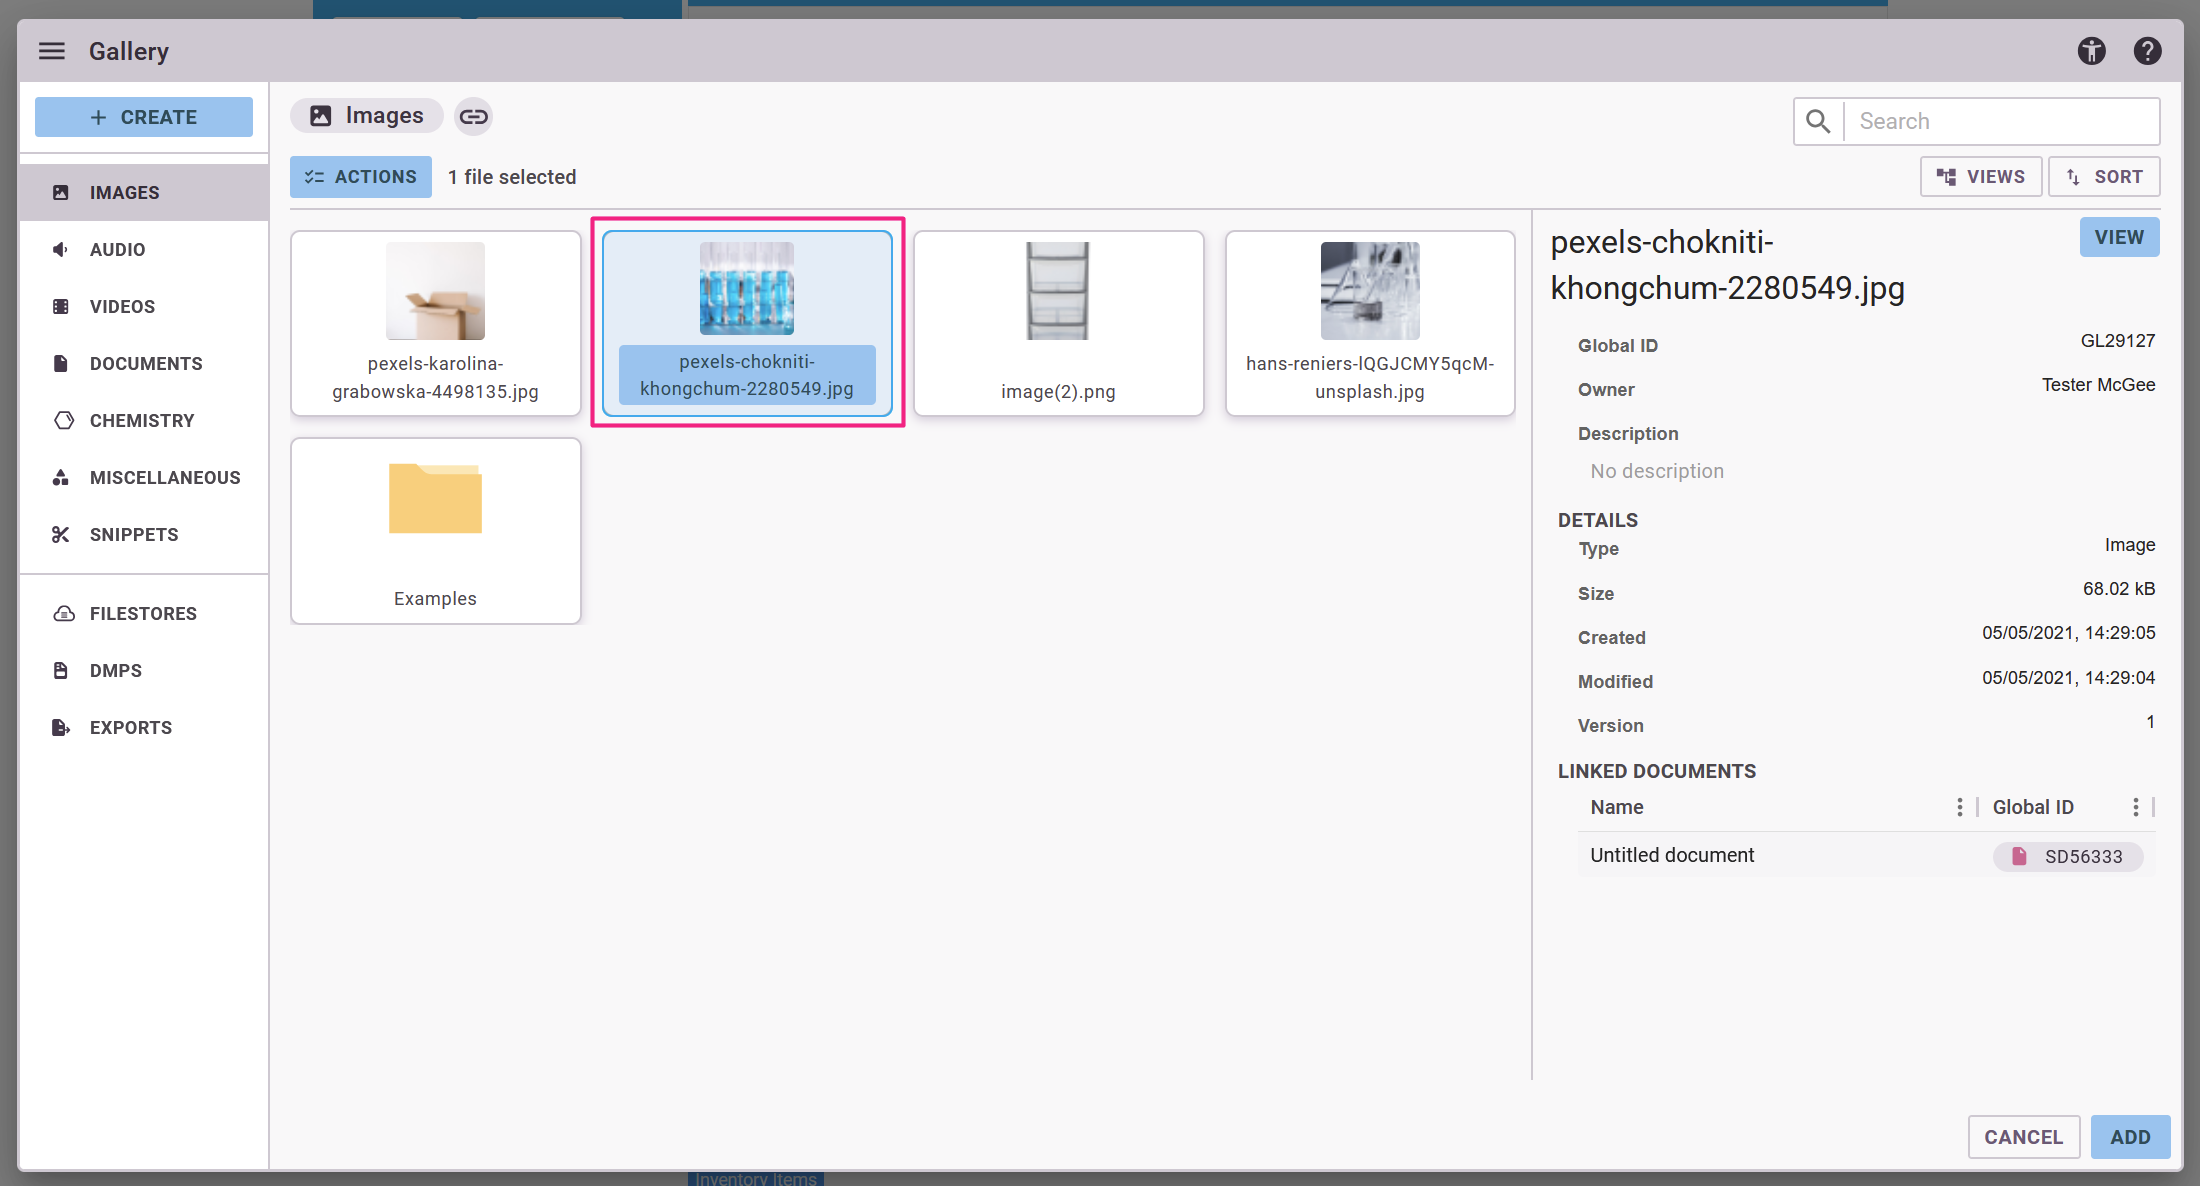Open the Views menu
This screenshot has width=2200, height=1186.
pos(1980,177)
